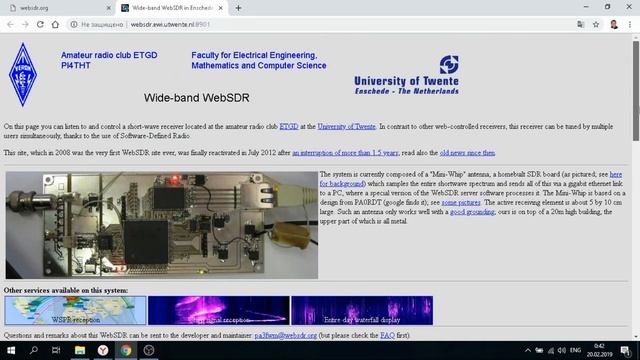Screen dimensions: 640x360
Task: Open the round app icon after Chrome in taskbar
Action: 149,350
